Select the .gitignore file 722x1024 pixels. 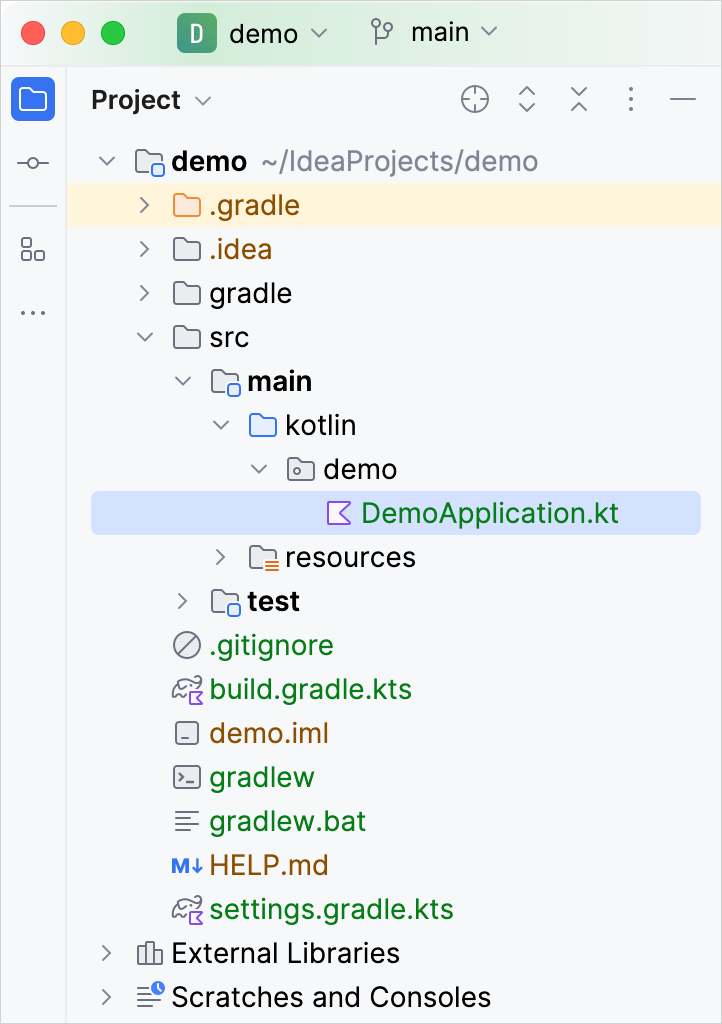coord(271,645)
